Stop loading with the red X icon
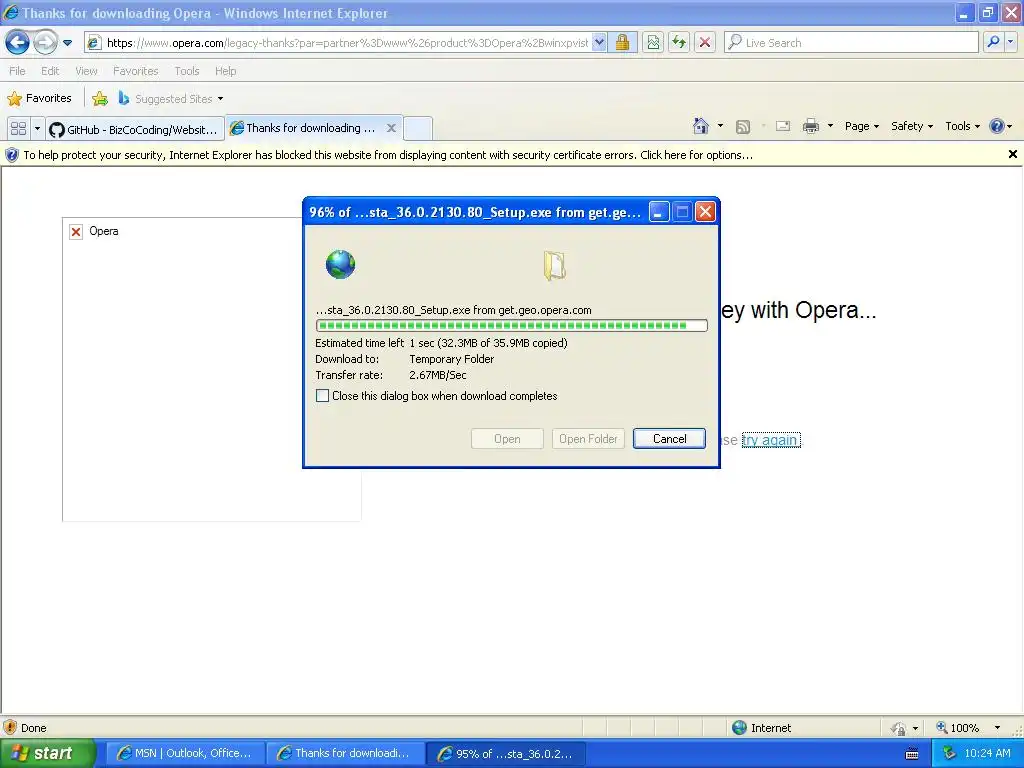Viewport: 1024px width, 768px height. (705, 43)
